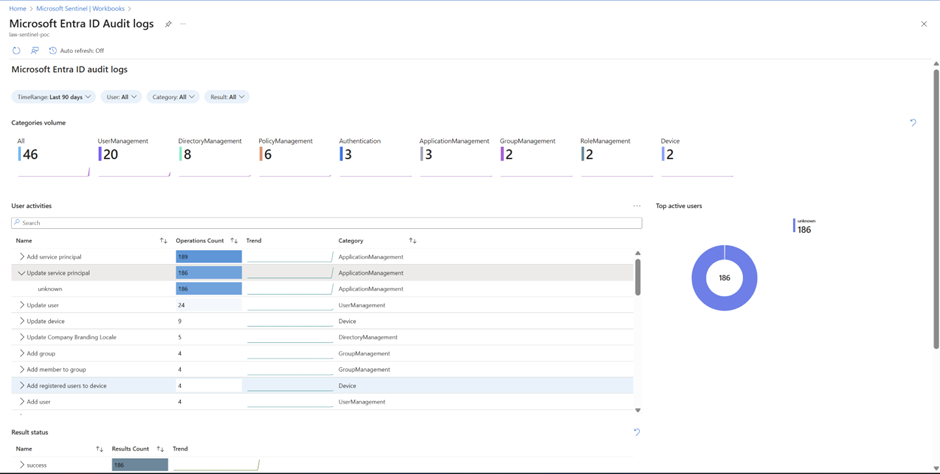Open the Auto refresh: Off setting

(x=77, y=50)
